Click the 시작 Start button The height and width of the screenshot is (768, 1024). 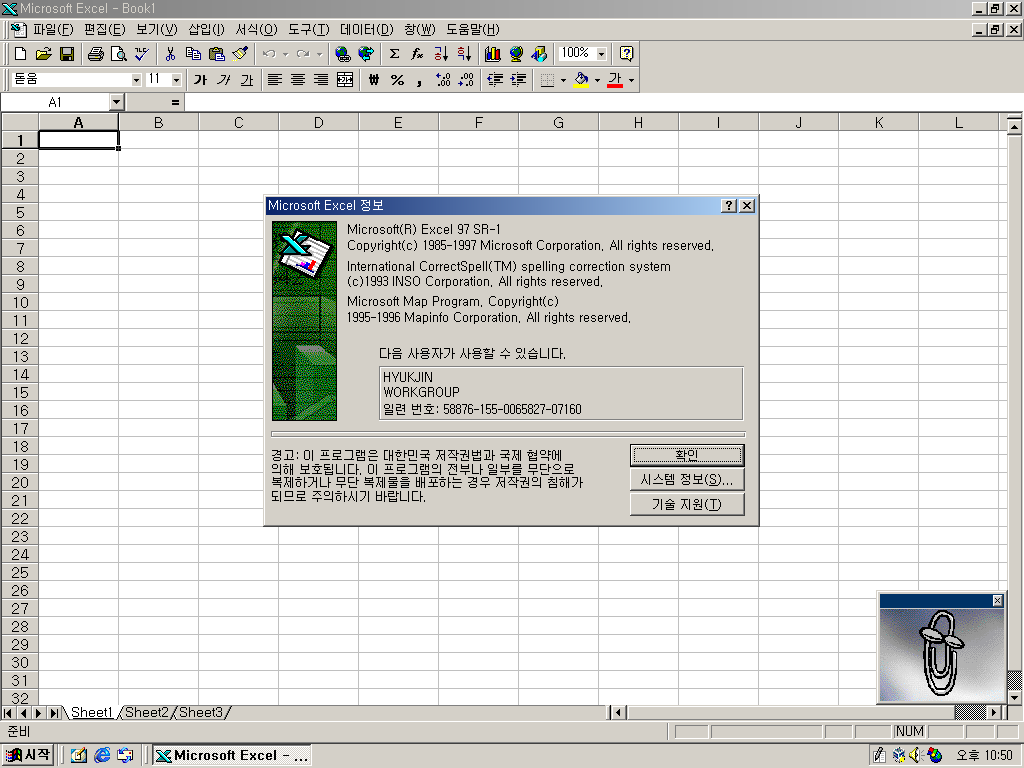pos(28,755)
